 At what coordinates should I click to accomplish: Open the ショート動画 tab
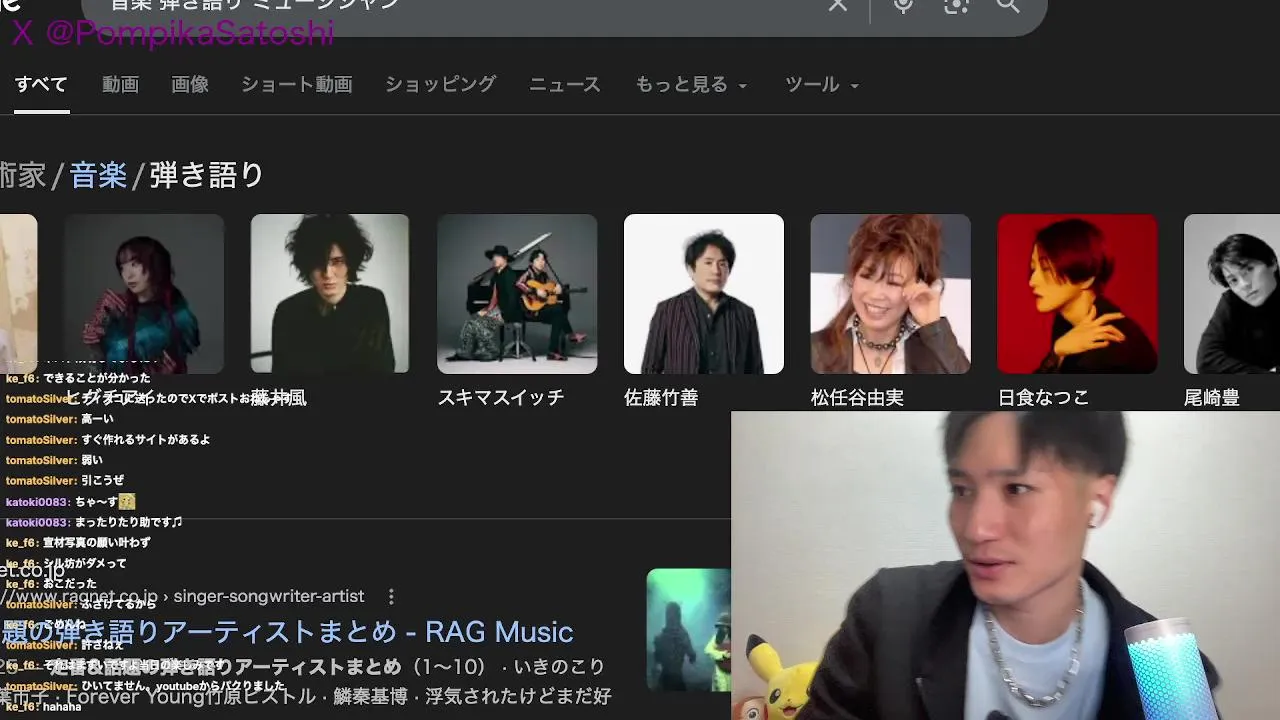click(x=297, y=84)
